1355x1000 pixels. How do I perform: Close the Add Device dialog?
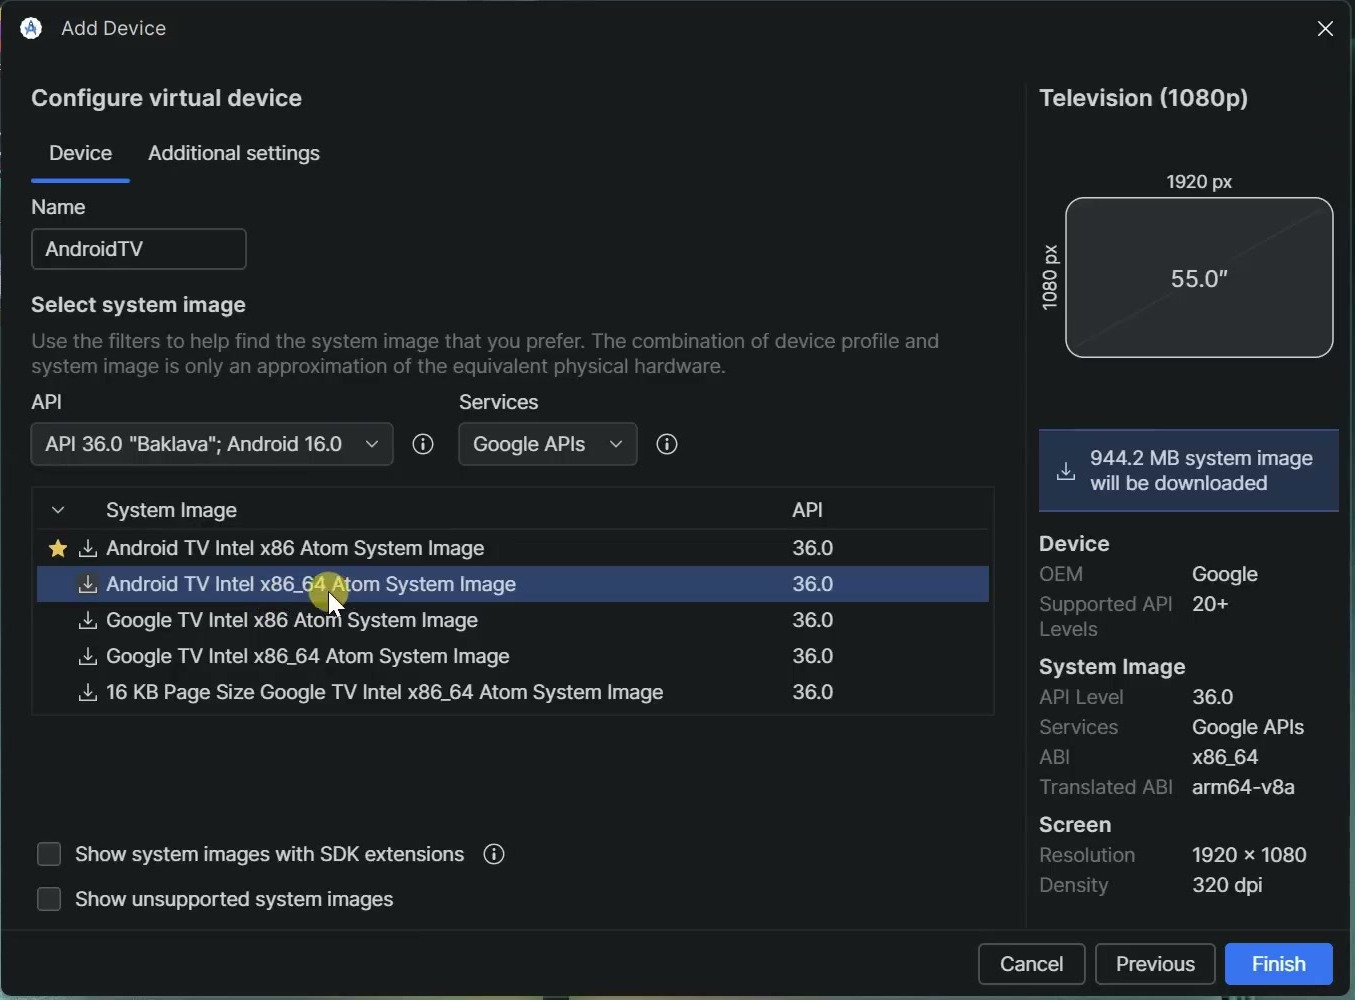coord(1326,29)
